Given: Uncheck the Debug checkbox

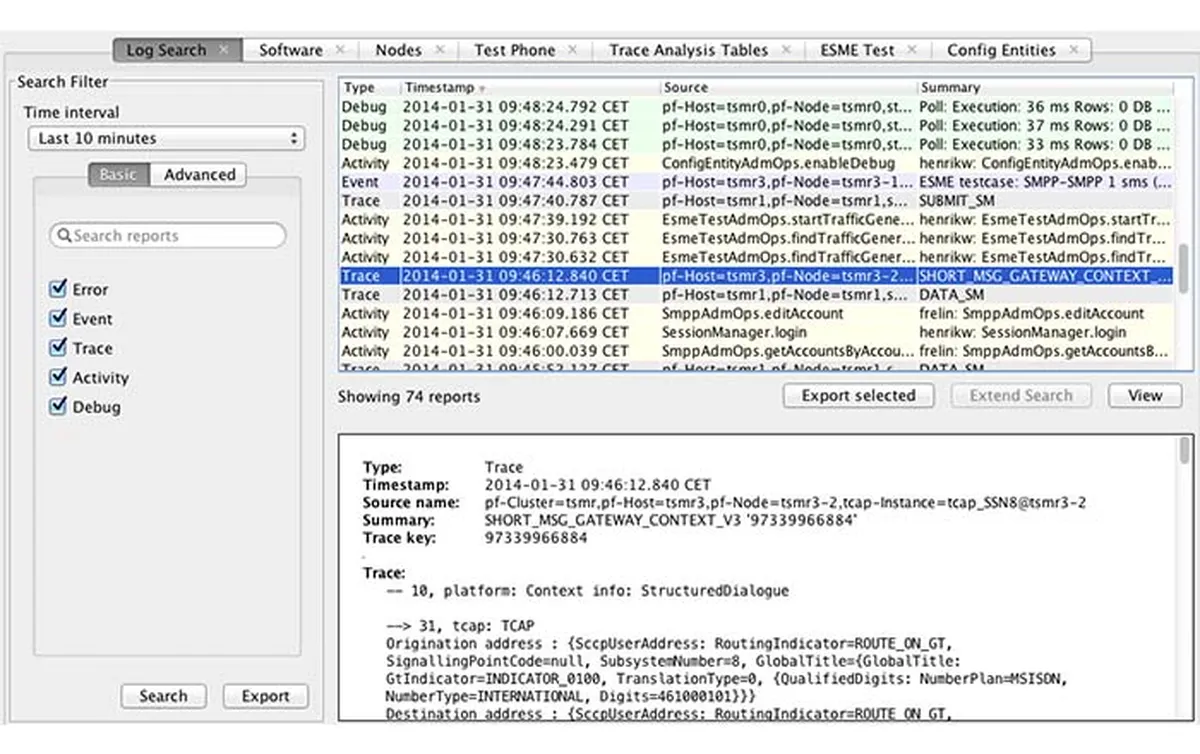Looking at the screenshot, I should point(57,407).
